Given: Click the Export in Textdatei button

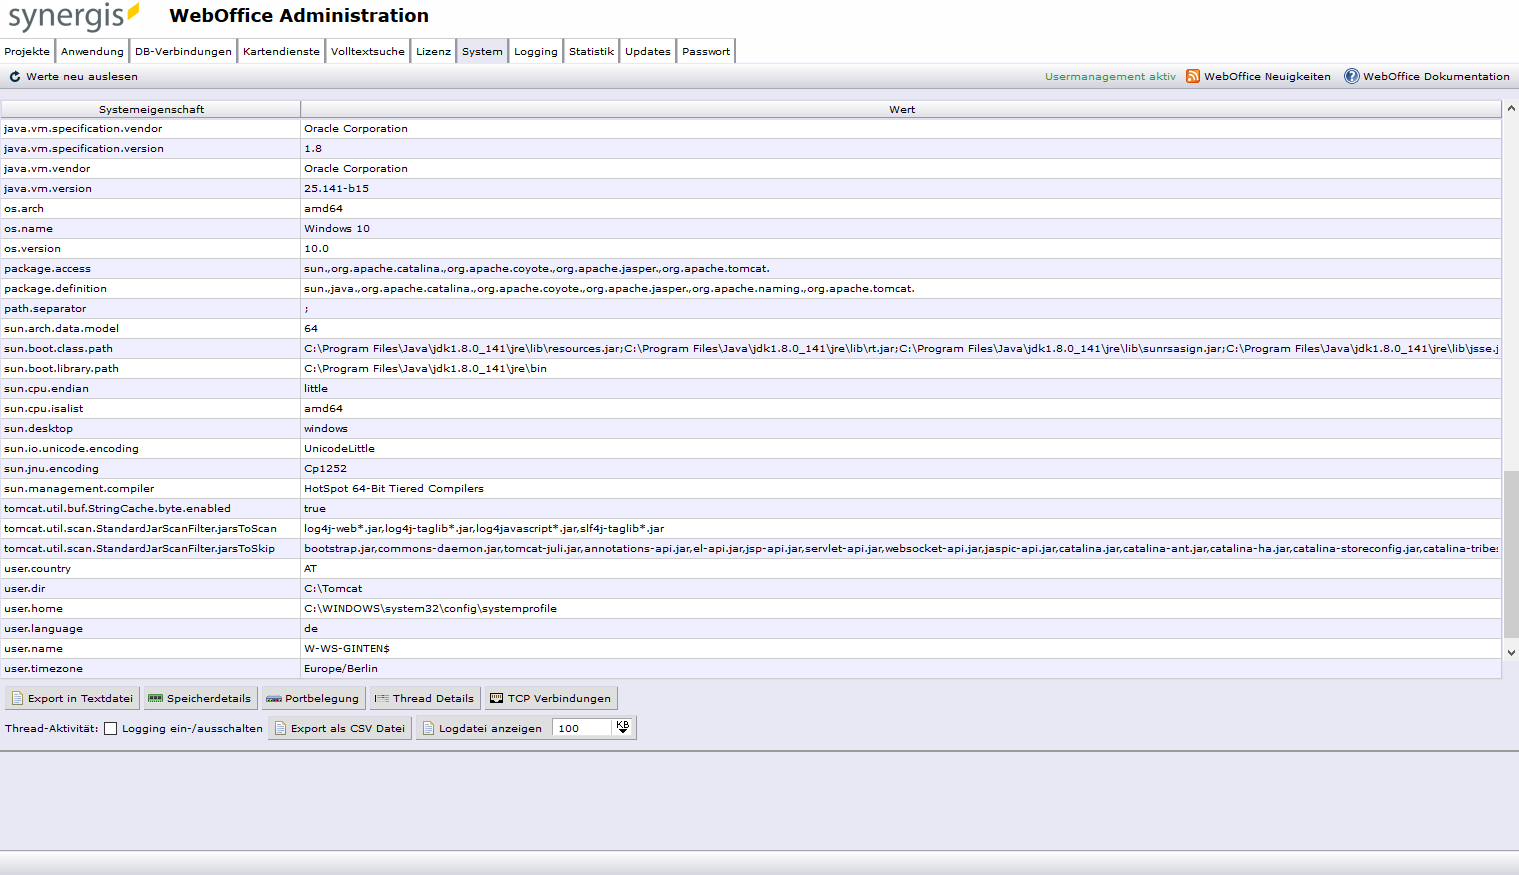Looking at the screenshot, I should tap(71, 697).
